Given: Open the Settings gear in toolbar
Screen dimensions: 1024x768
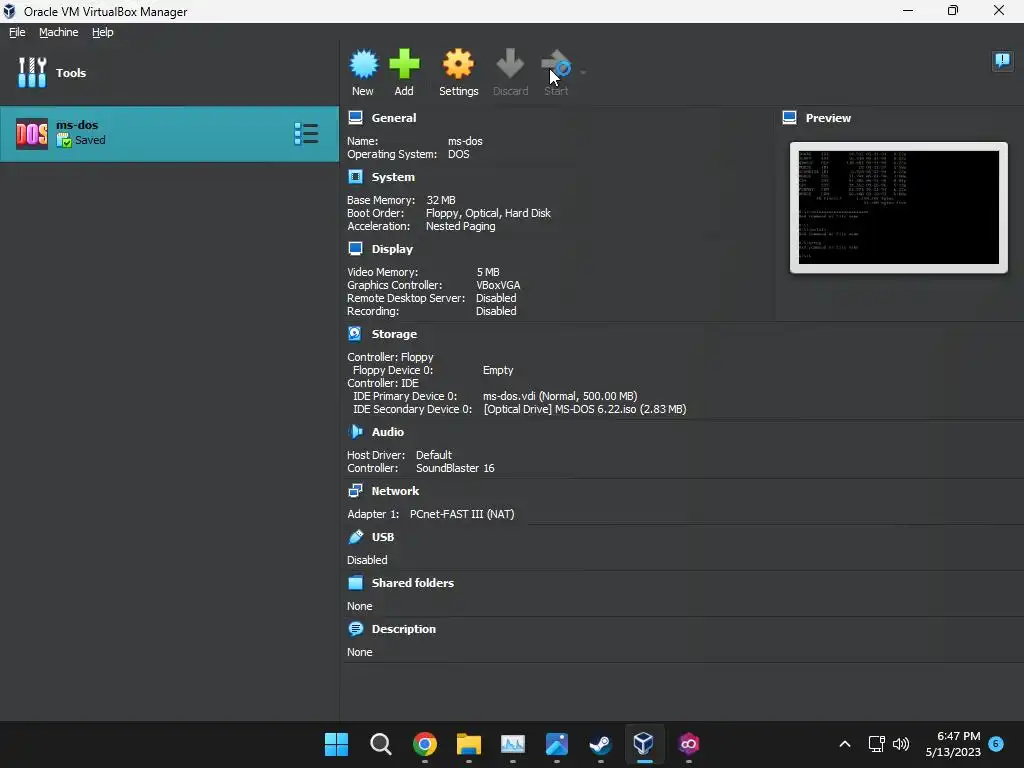Looking at the screenshot, I should (458, 64).
